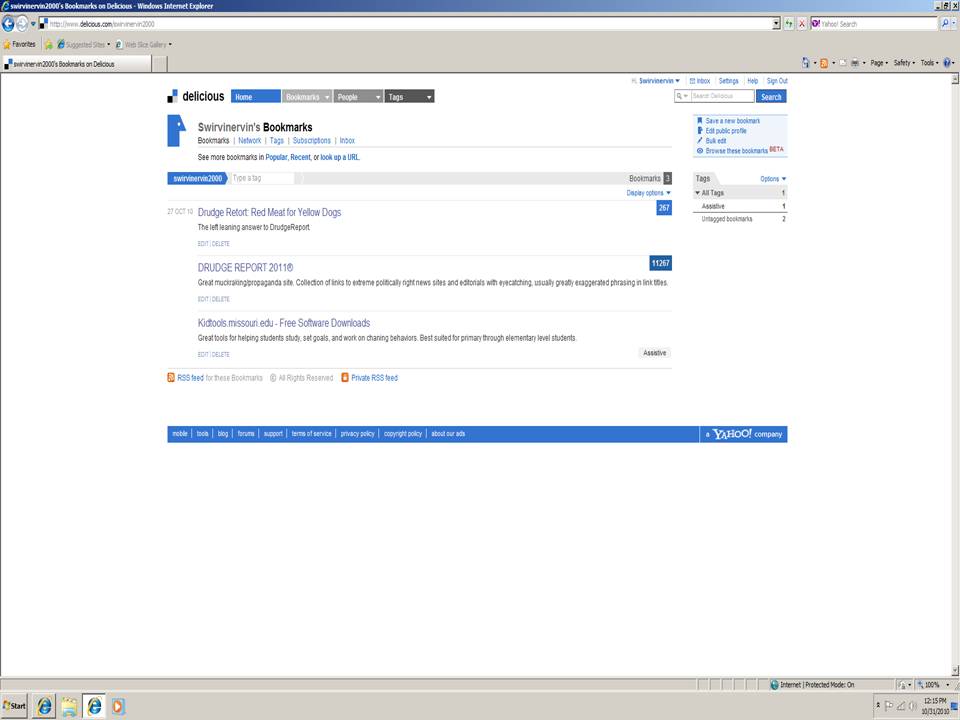Click the blue Help question mark icon
960x720 pixels.
(x=947, y=62)
